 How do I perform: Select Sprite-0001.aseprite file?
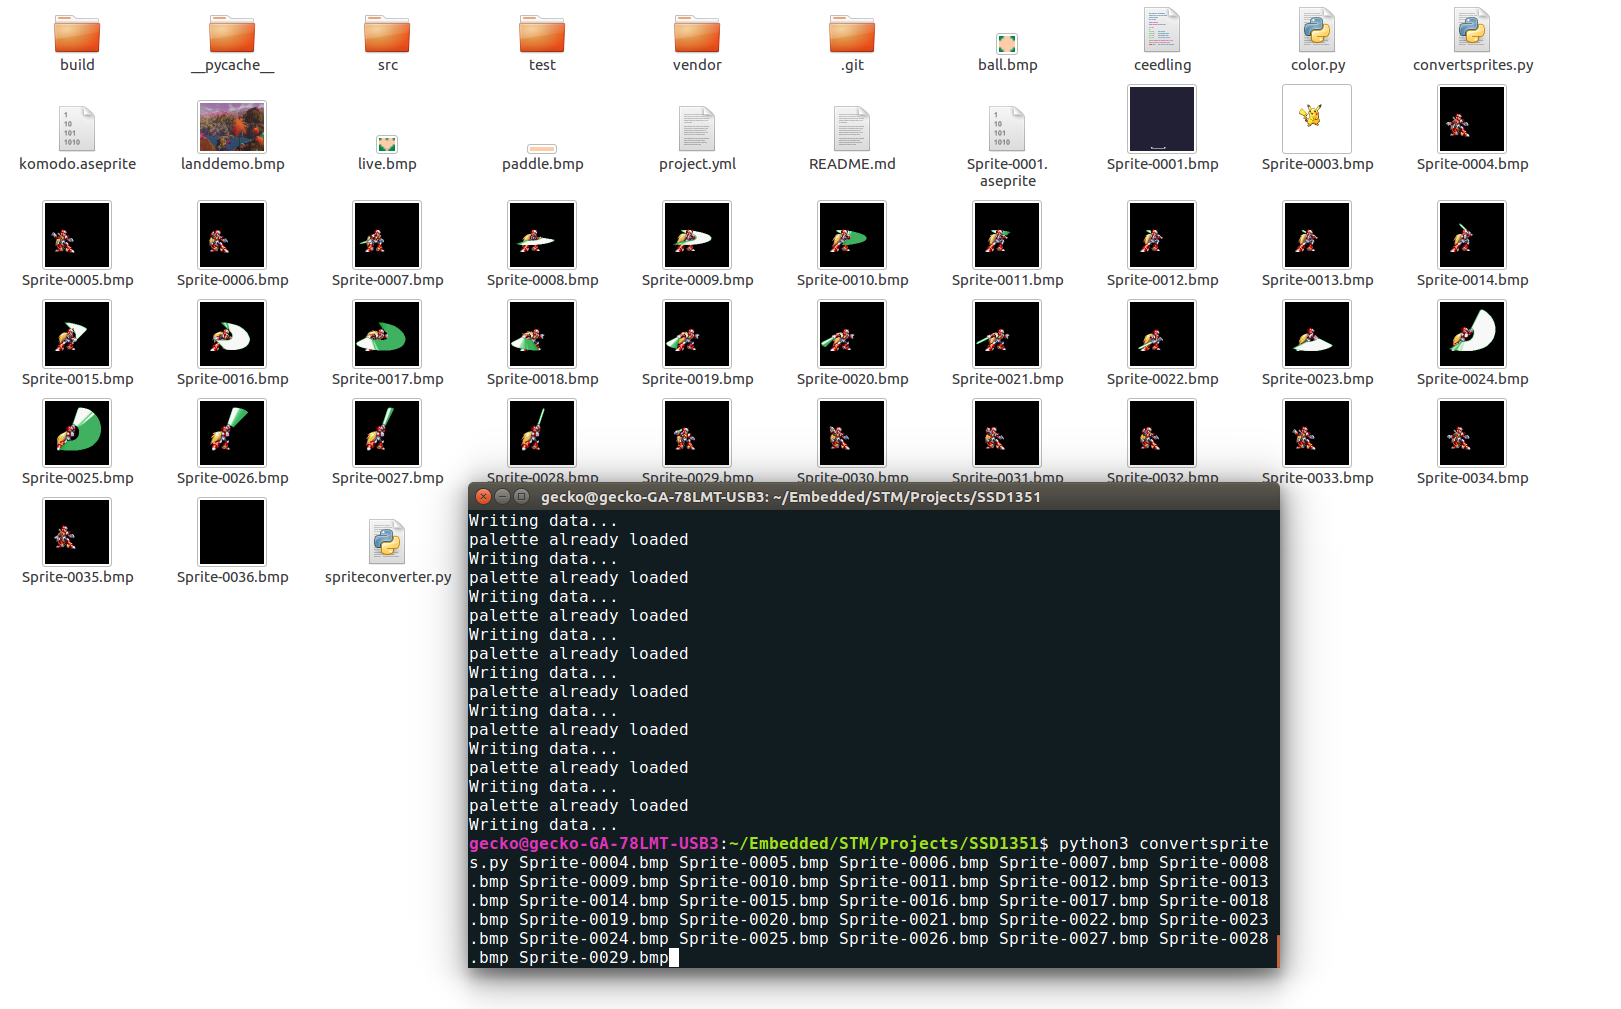(1007, 129)
